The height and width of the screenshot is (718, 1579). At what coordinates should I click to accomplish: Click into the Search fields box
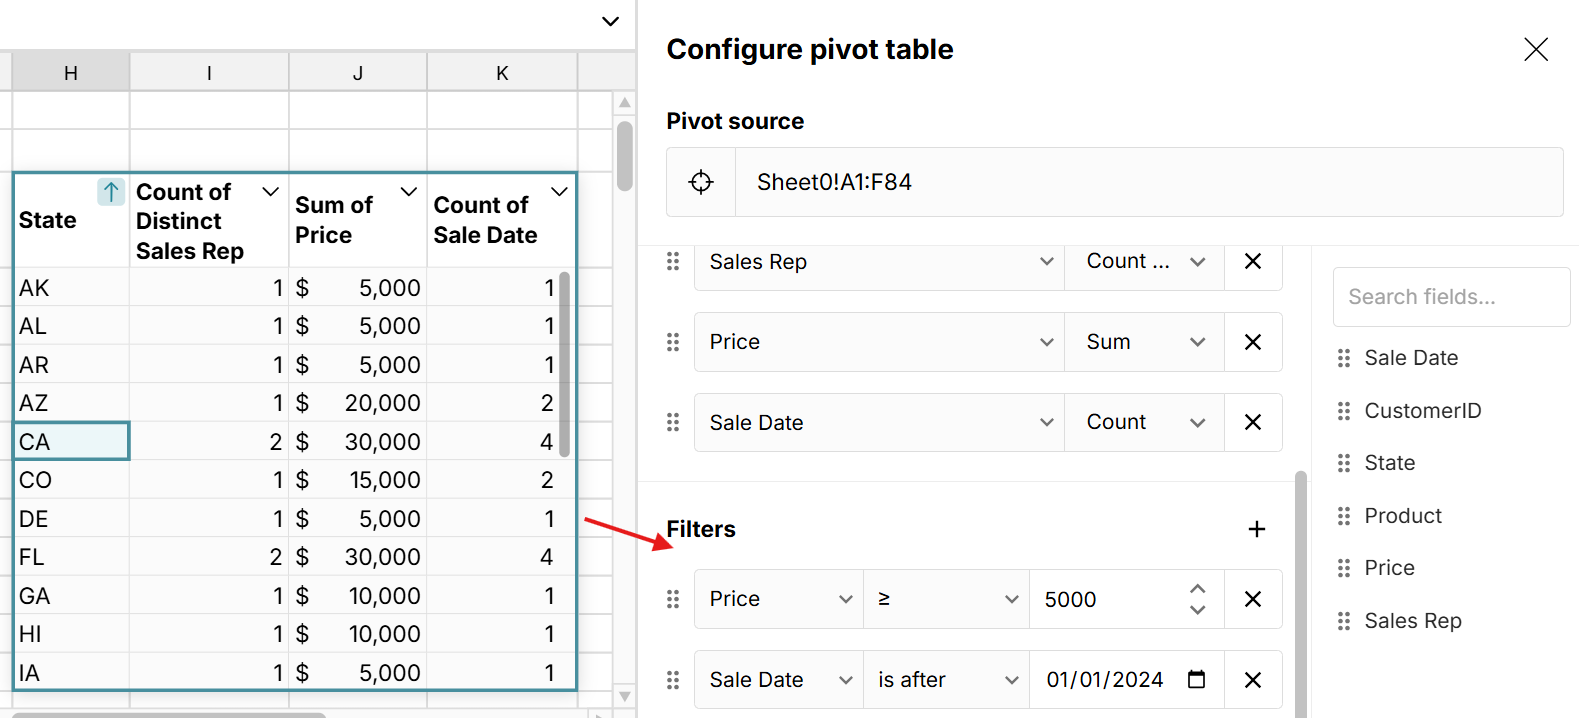pos(1450,297)
